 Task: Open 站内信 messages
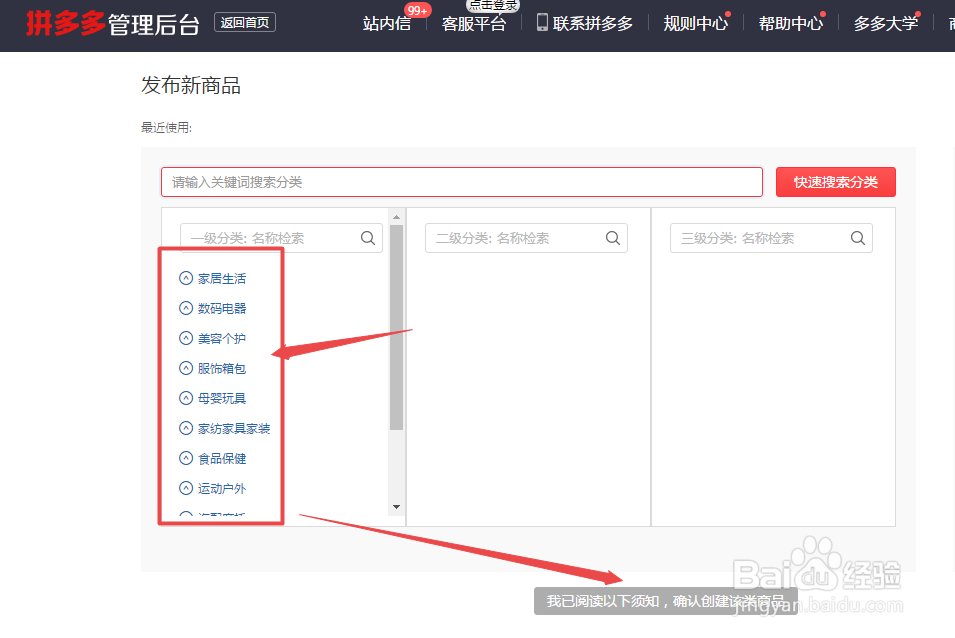[x=387, y=24]
